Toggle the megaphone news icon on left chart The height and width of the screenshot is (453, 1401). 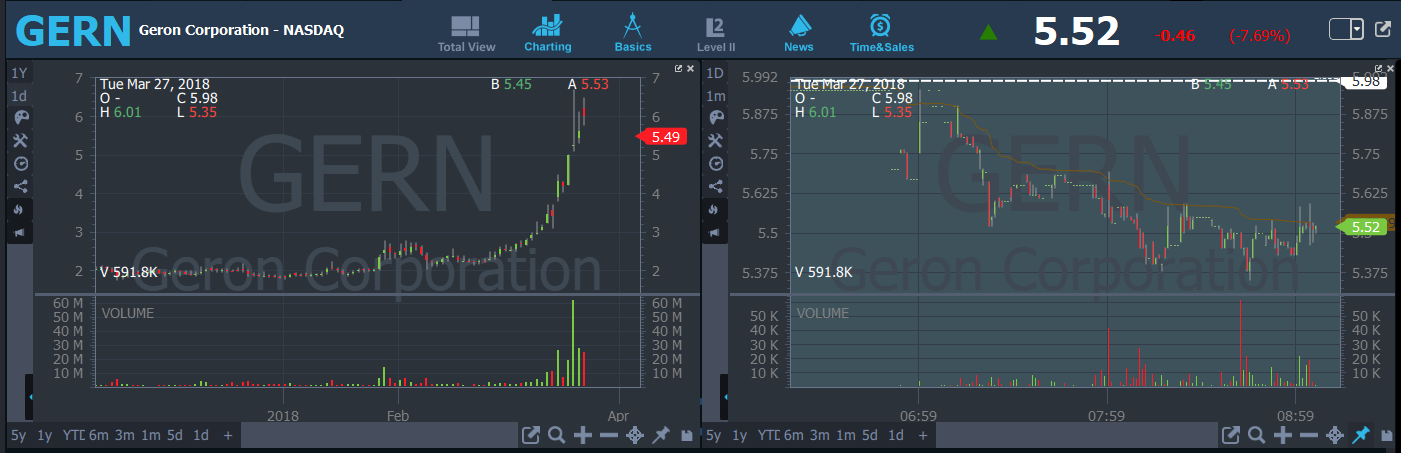[21, 233]
